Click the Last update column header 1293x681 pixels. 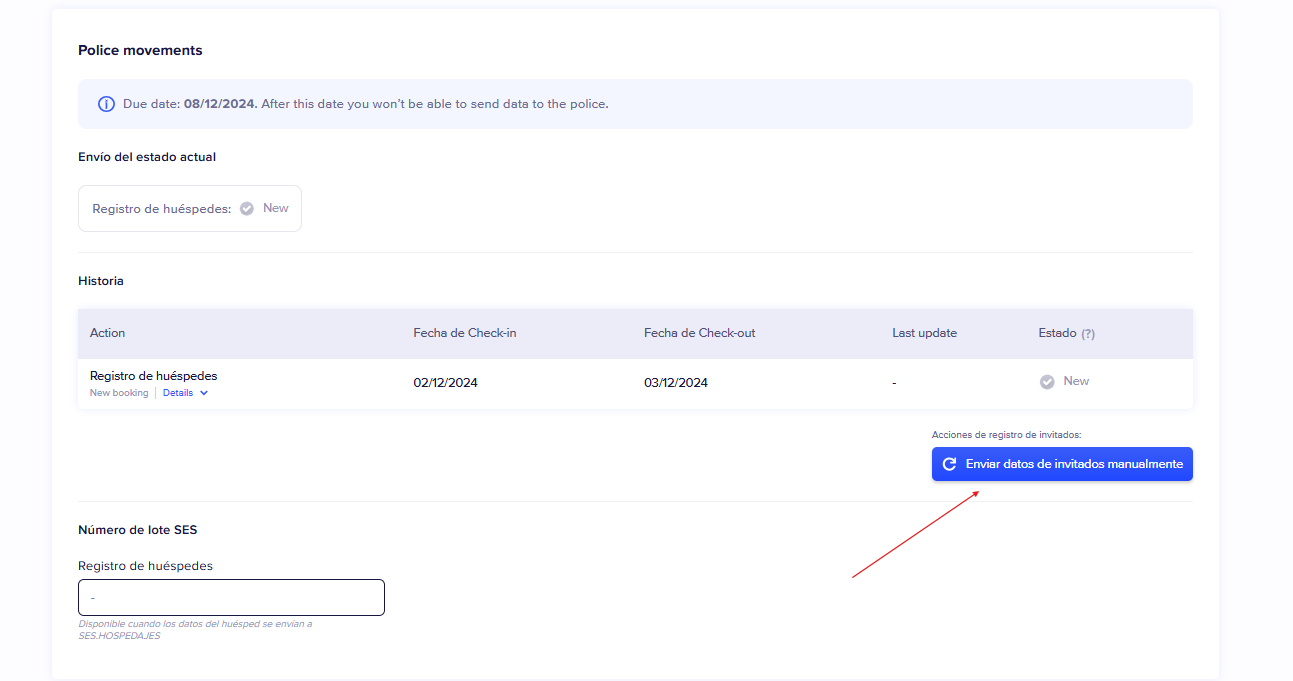(924, 333)
